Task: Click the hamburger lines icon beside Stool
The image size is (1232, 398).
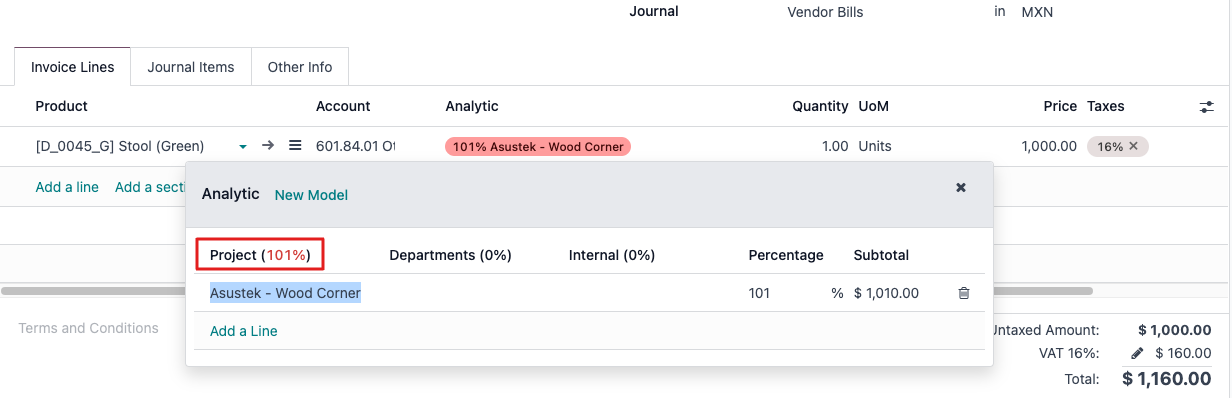Action: point(295,146)
